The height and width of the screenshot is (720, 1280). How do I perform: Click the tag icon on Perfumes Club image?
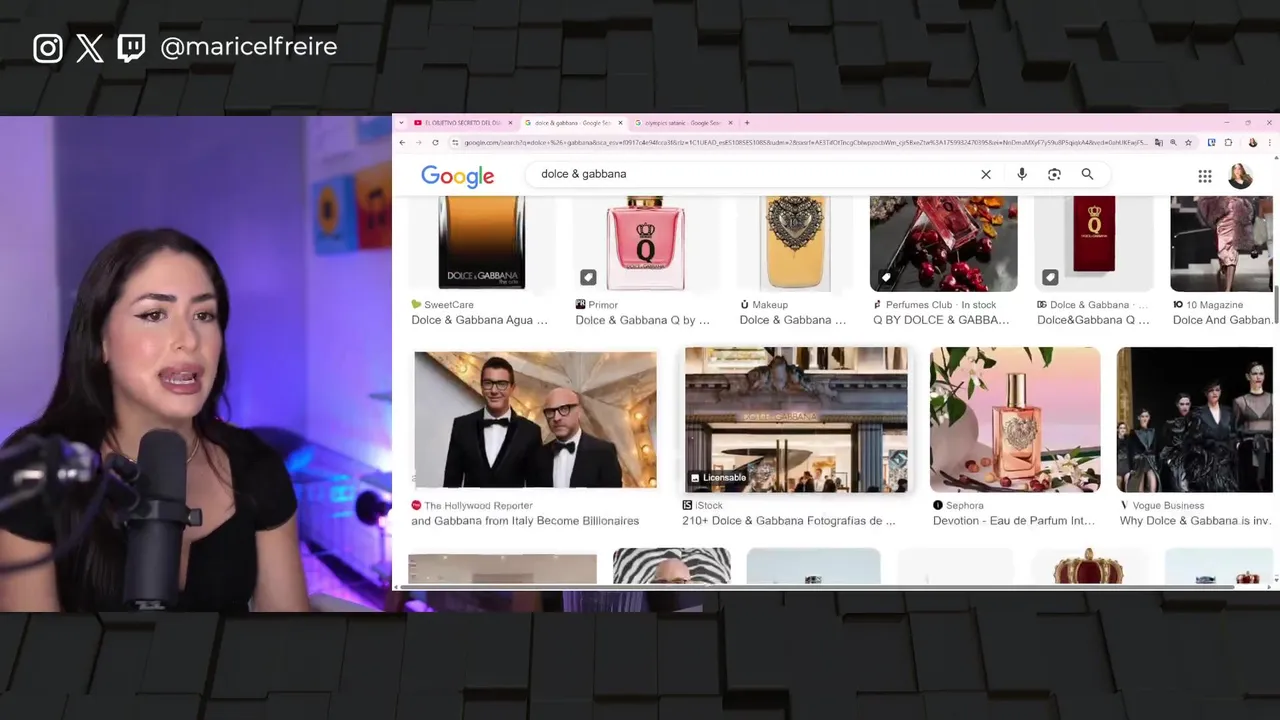tap(884, 277)
